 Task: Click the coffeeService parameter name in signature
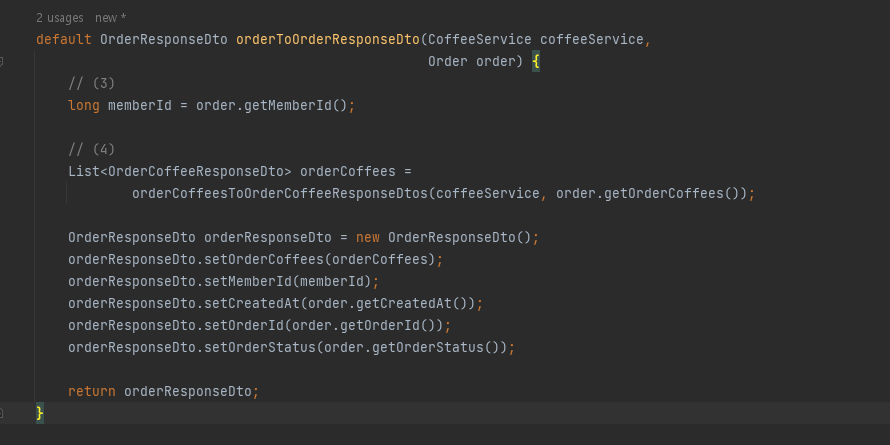tap(591, 40)
